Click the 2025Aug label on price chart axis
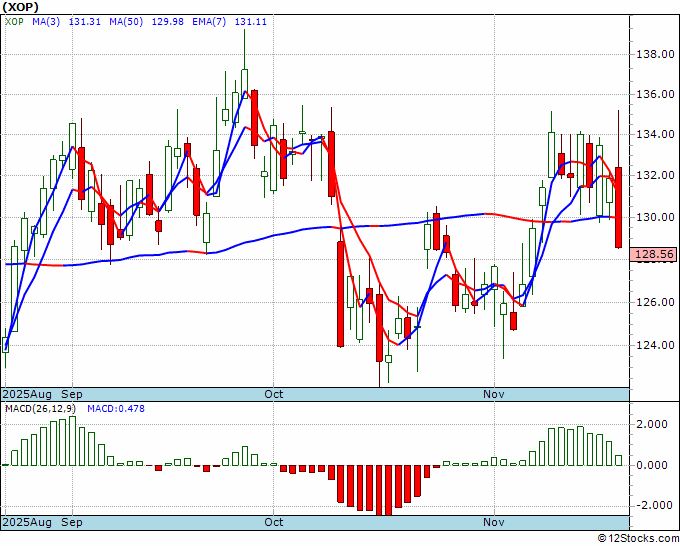This screenshot has width=680, height=546. click(x=28, y=394)
